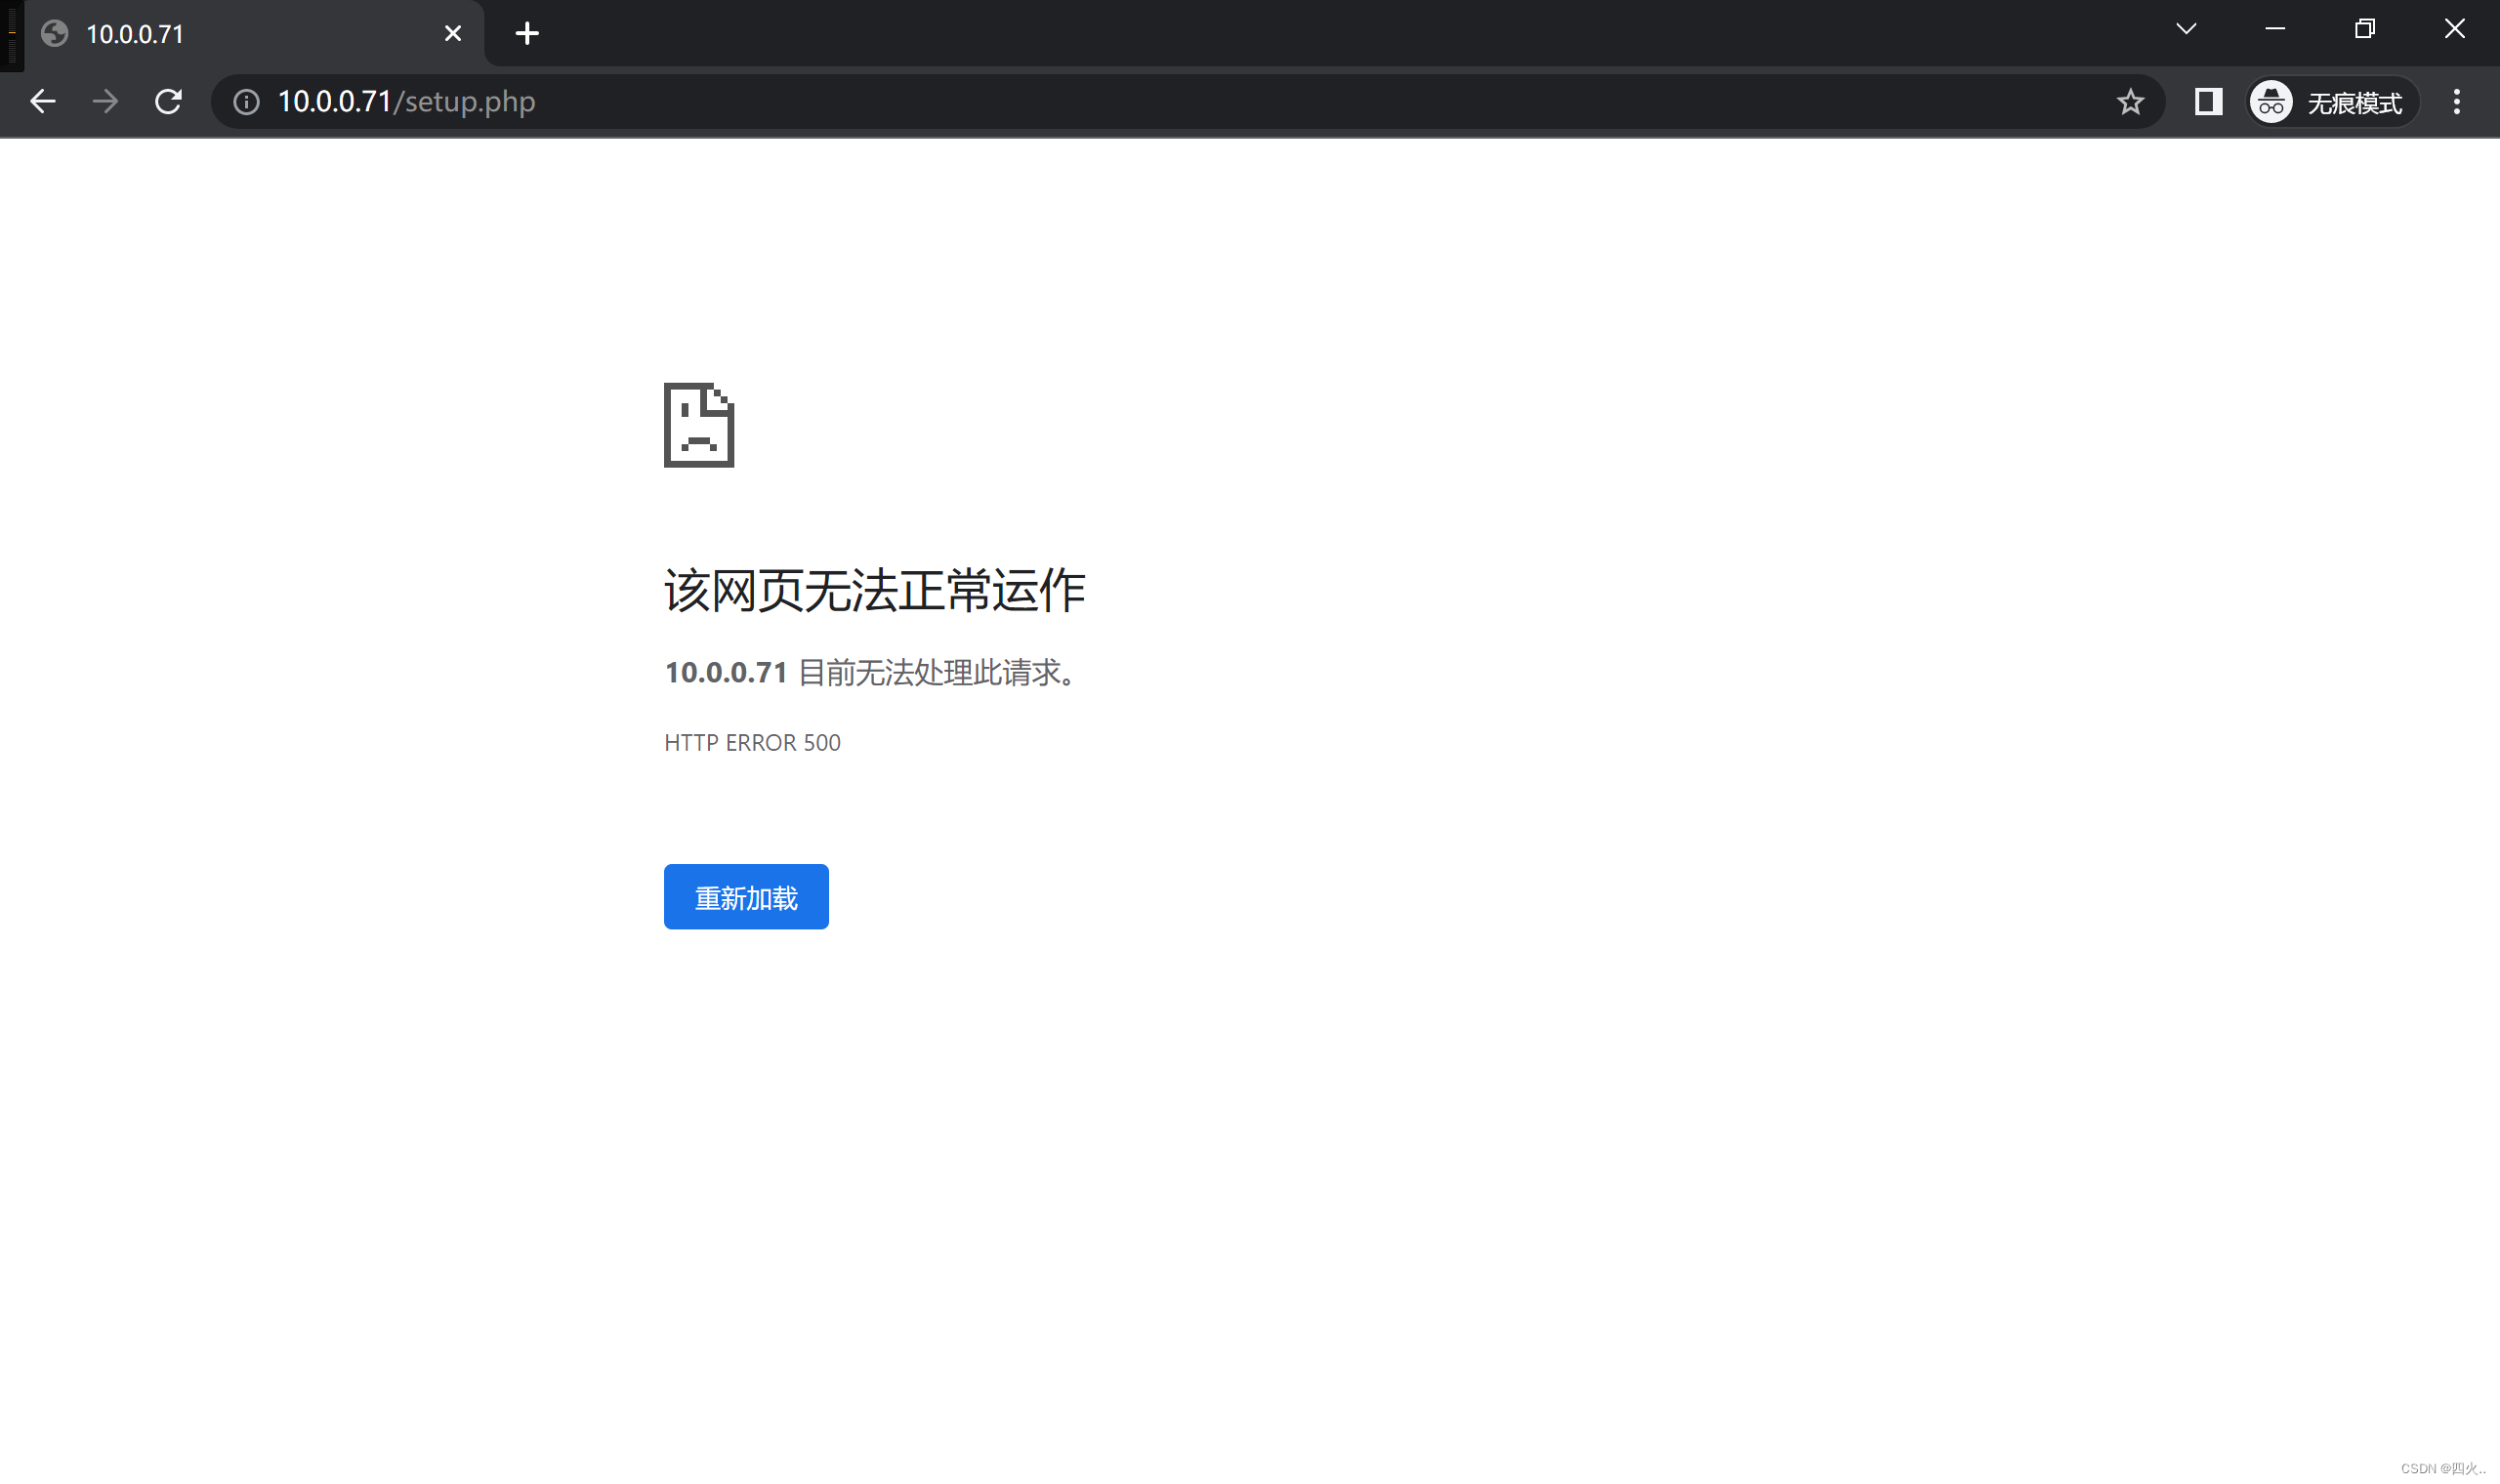The image size is (2500, 1484).
Task: View site information icon in address bar
Action: pyautogui.click(x=246, y=102)
